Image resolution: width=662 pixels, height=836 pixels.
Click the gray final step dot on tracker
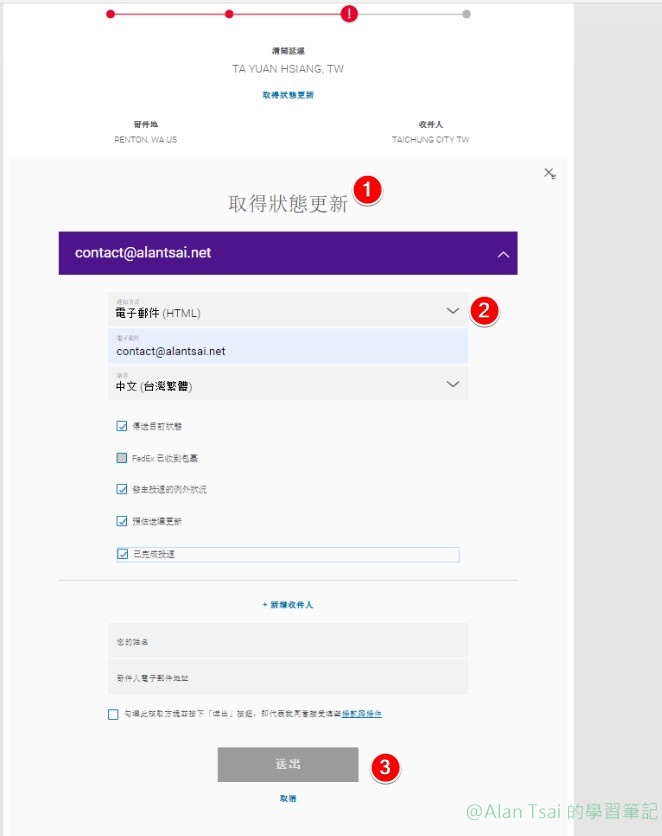pos(466,14)
